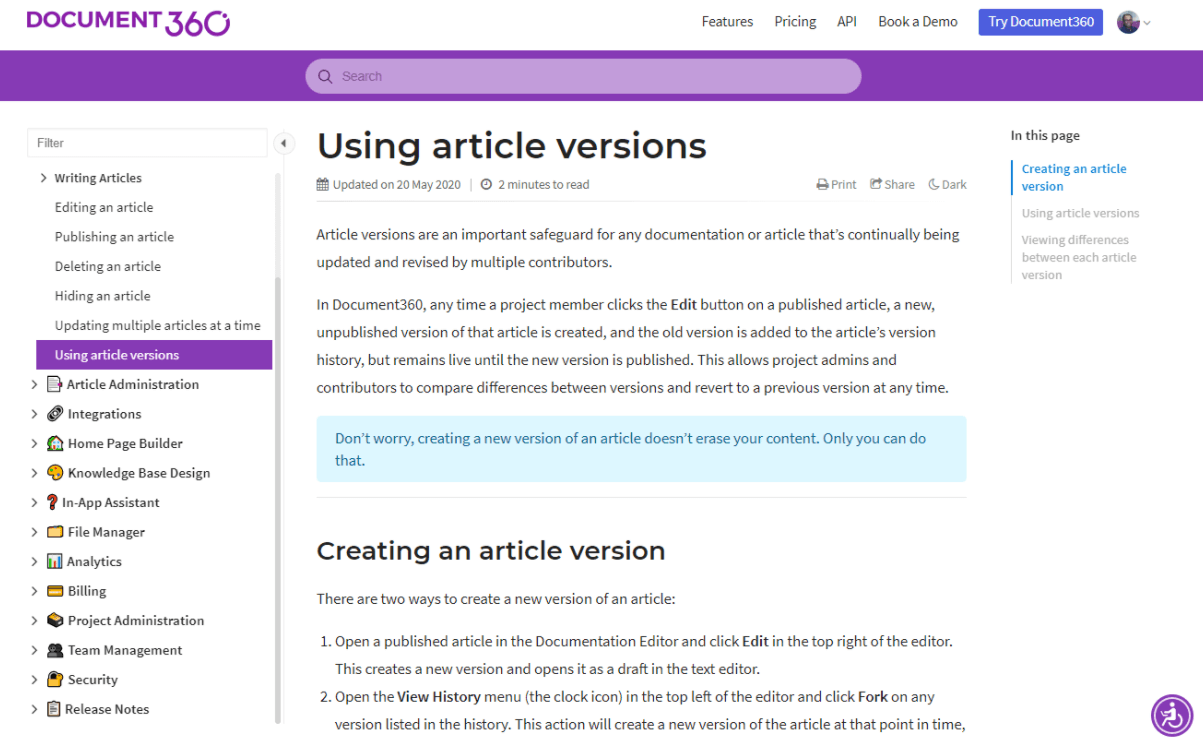Click the Billing card icon
Image resolution: width=1203 pixels, height=742 pixels.
pyautogui.click(x=55, y=591)
